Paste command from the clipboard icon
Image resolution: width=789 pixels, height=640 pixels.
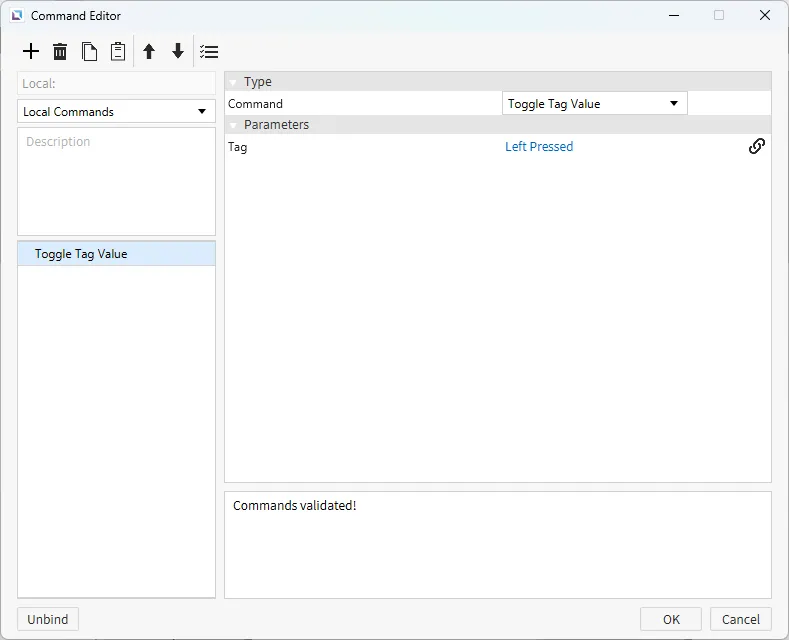118,52
